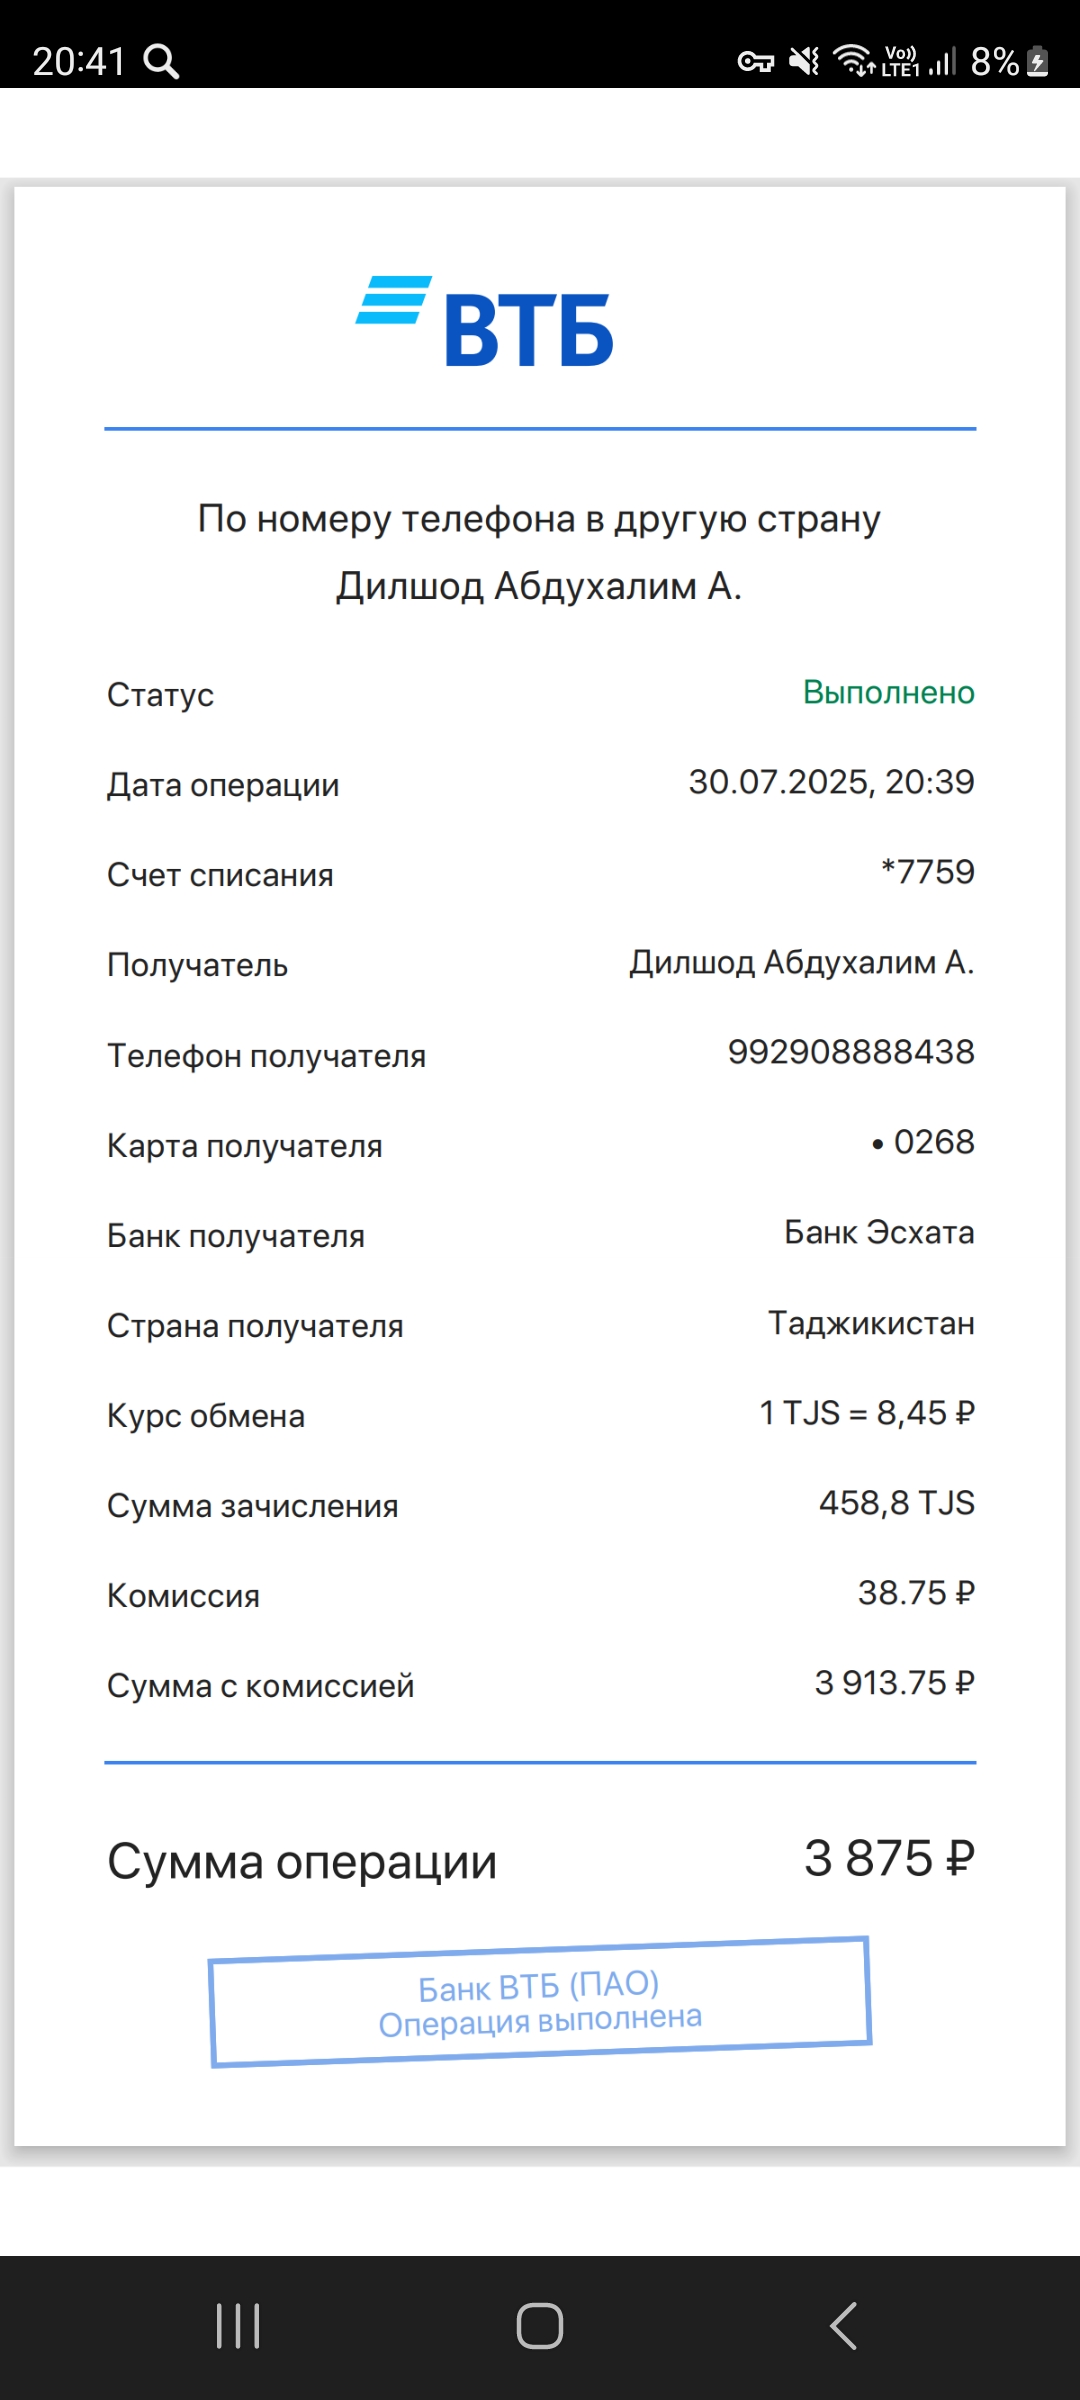Tap the operation date 30.07.2025, 20:39

pos(831,782)
